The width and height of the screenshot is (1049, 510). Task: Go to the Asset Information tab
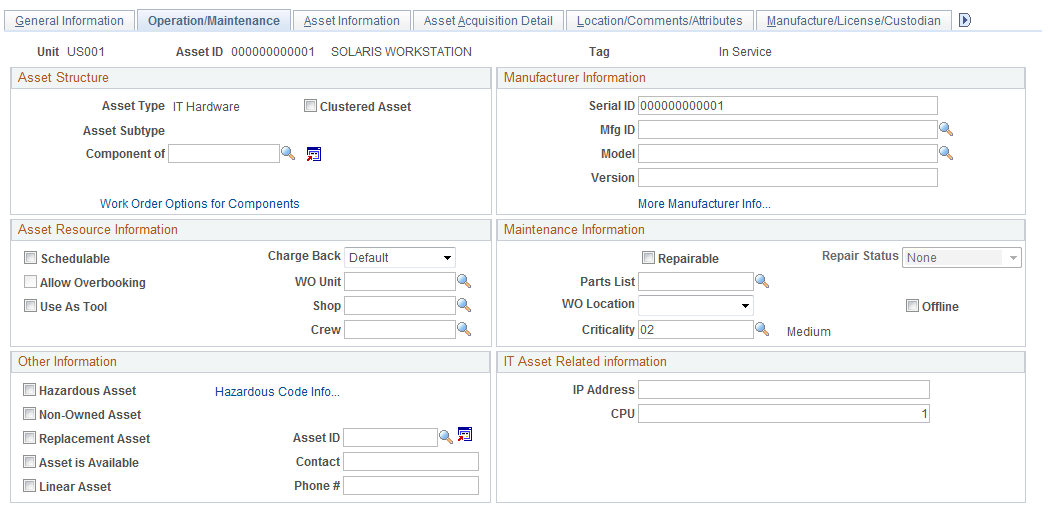[x=352, y=21]
